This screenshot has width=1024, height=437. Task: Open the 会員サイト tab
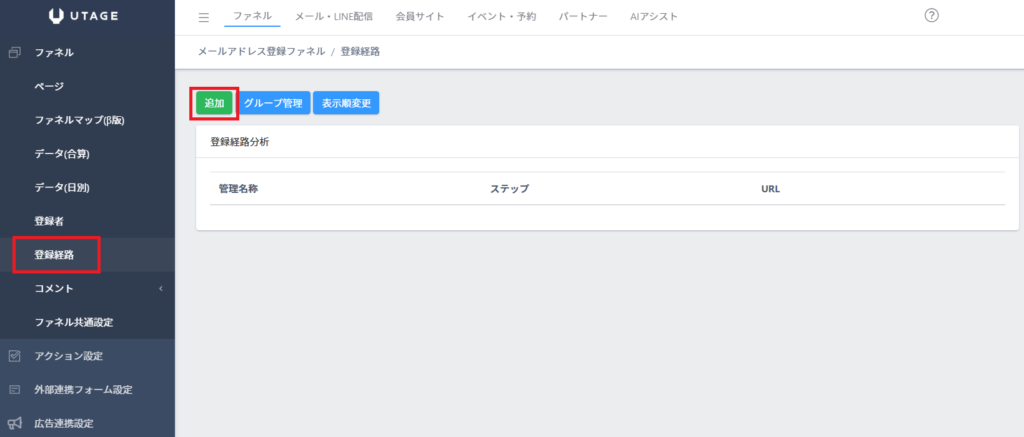(x=419, y=17)
